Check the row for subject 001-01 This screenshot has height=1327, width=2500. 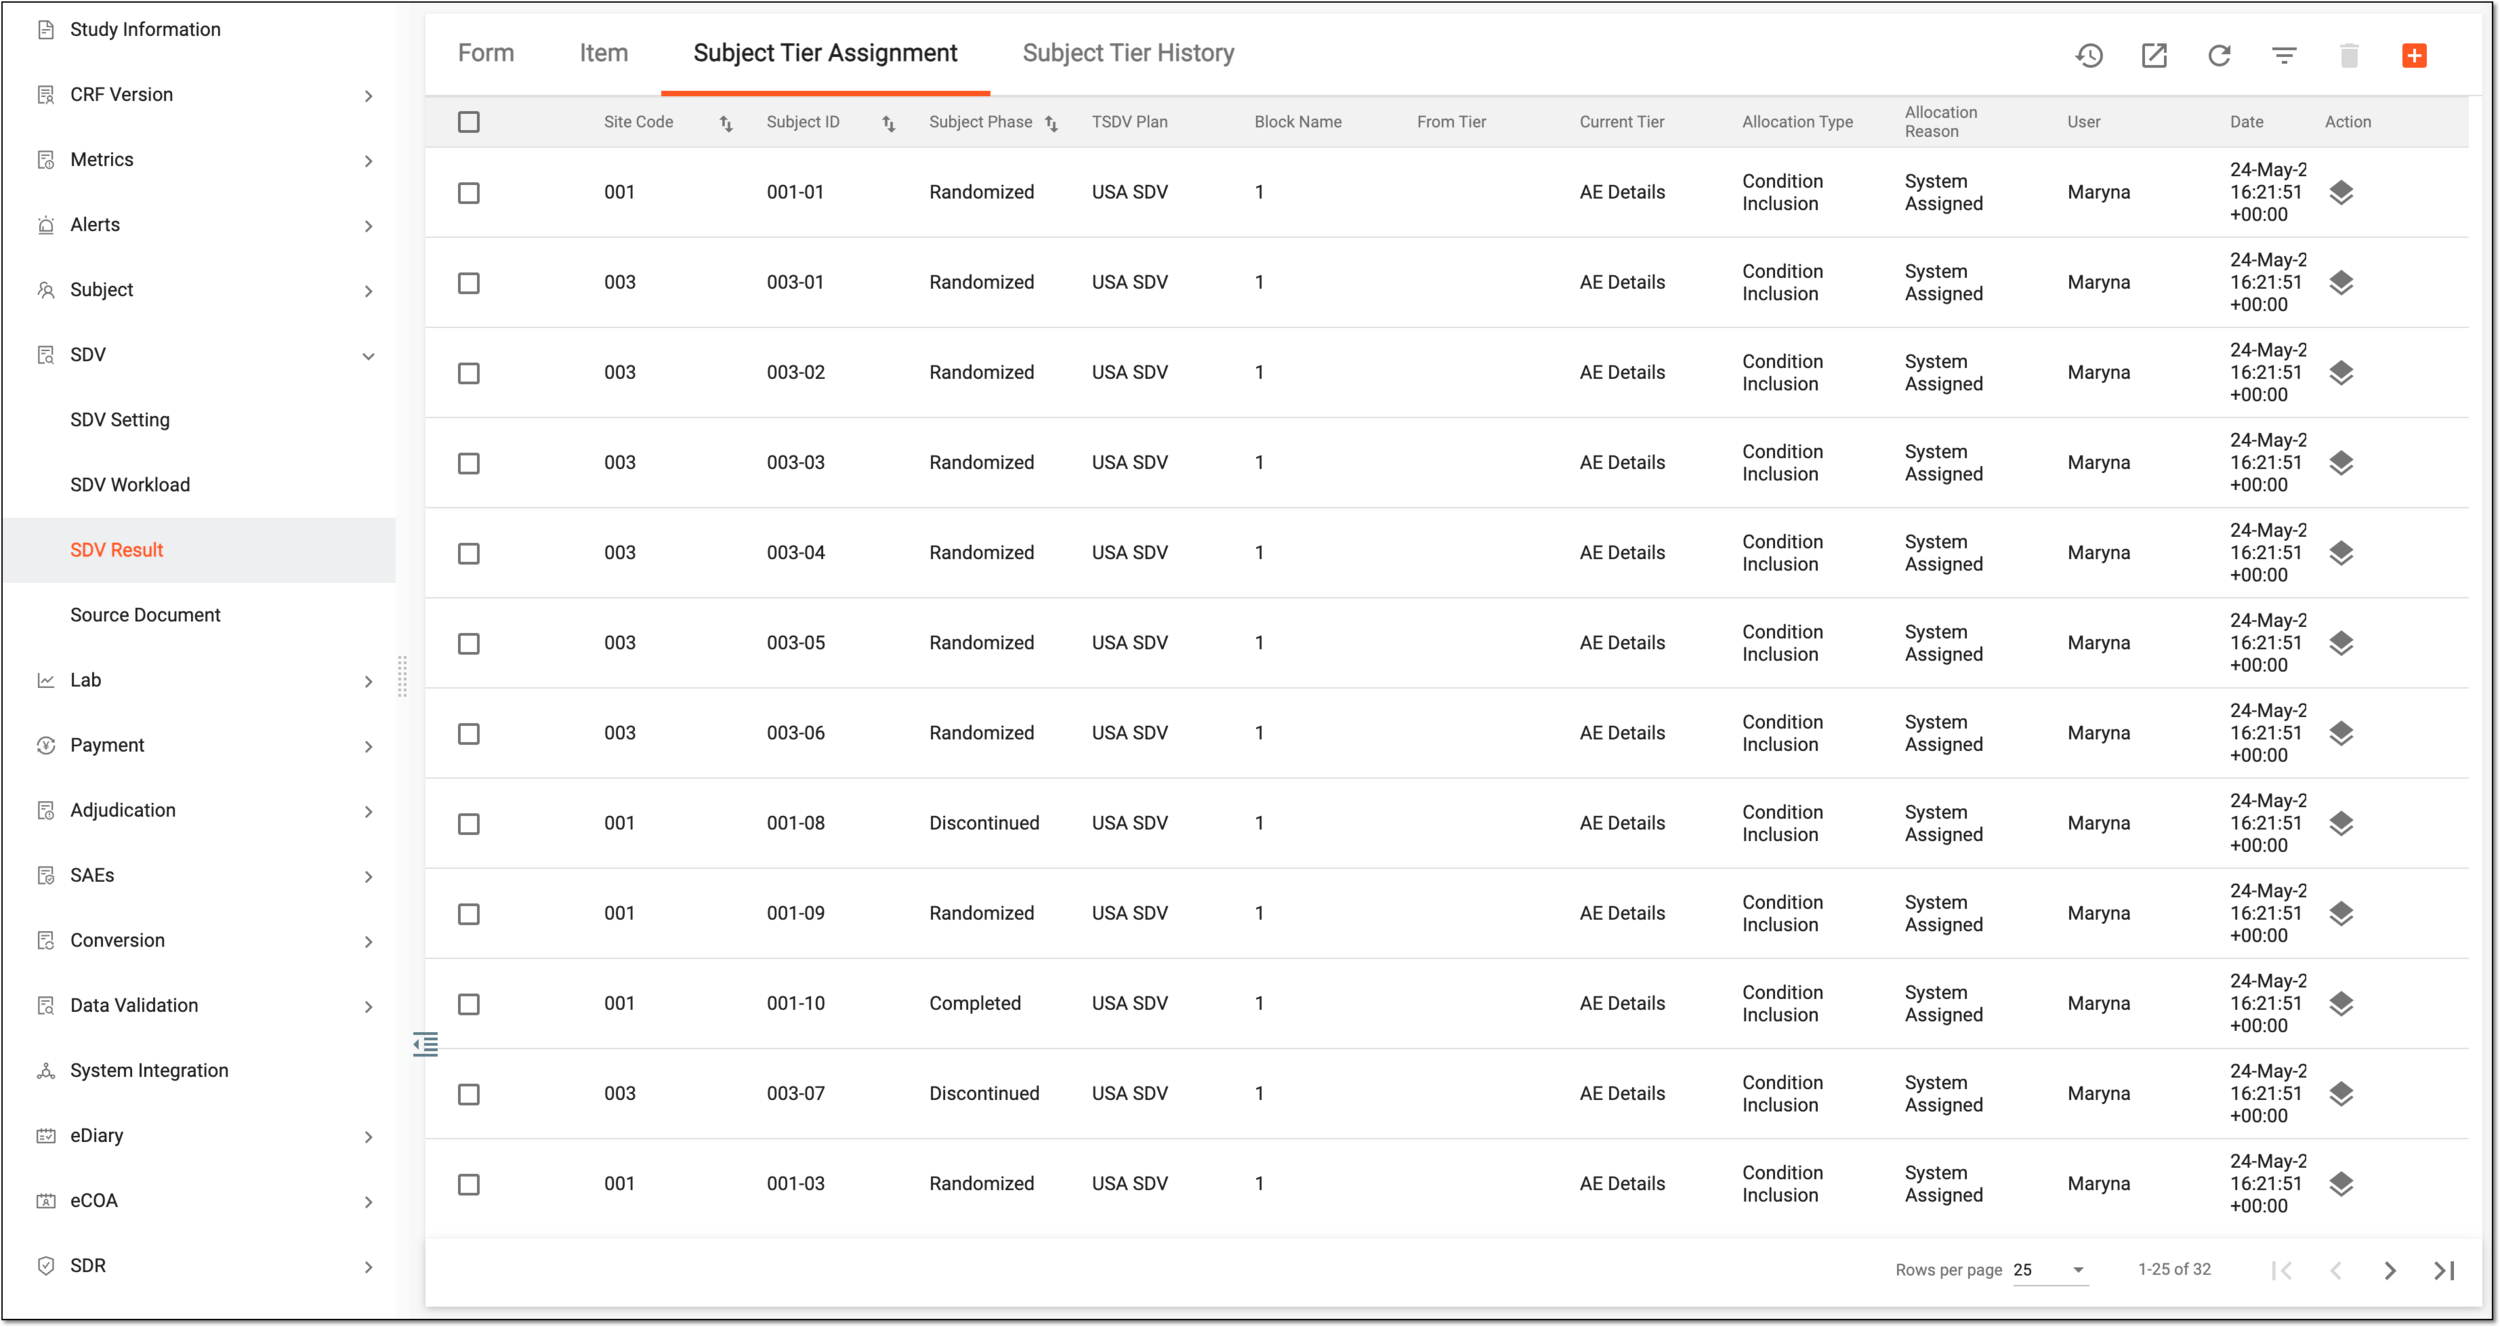click(468, 192)
